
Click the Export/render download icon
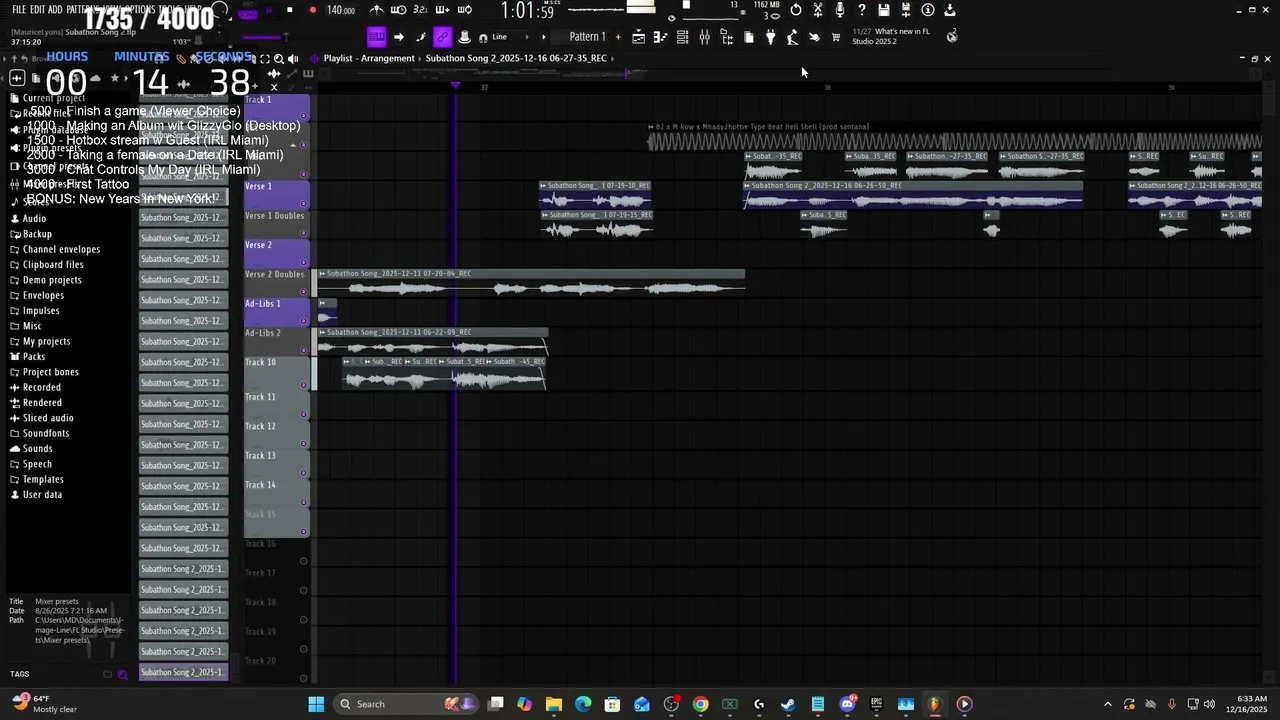click(950, 10)
